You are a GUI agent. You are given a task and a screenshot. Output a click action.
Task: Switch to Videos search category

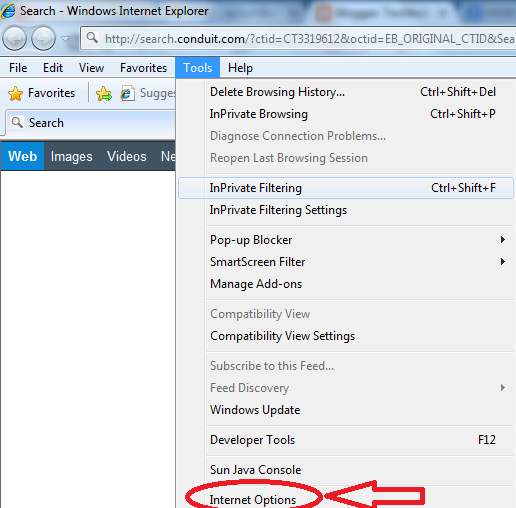127,156
